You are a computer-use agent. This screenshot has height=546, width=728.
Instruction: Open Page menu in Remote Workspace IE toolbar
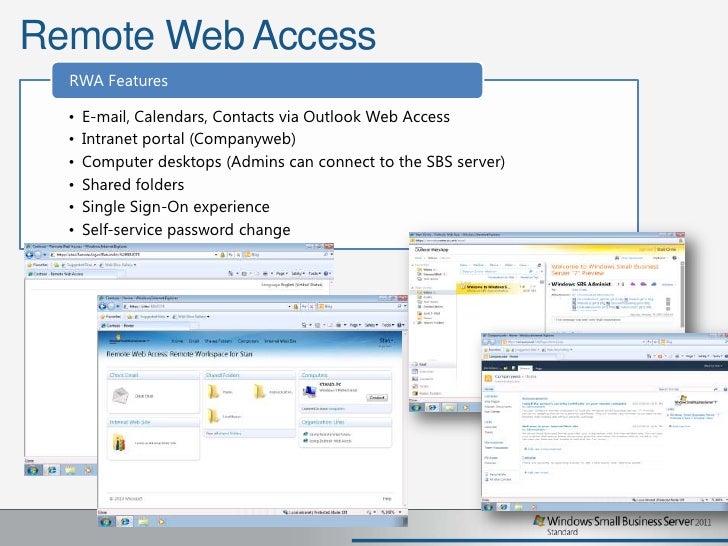click(x=354, y=325)
